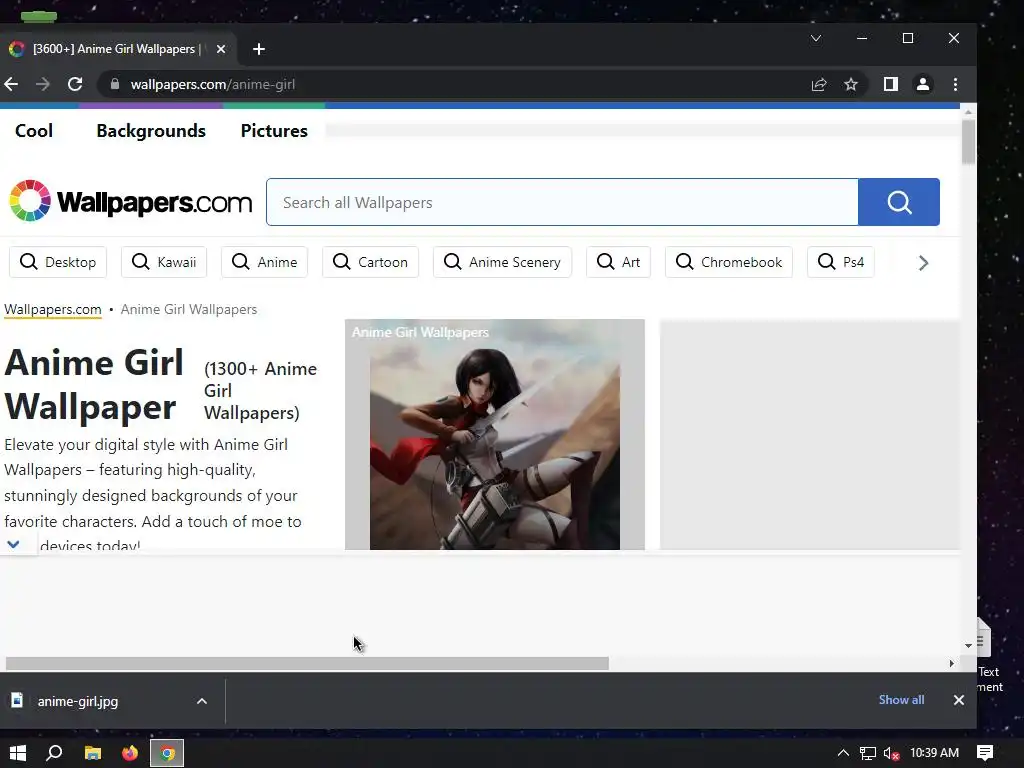Viewport: 1024px width, 768px height.
Task: Open the Chrome side panel
Action: 891,84
